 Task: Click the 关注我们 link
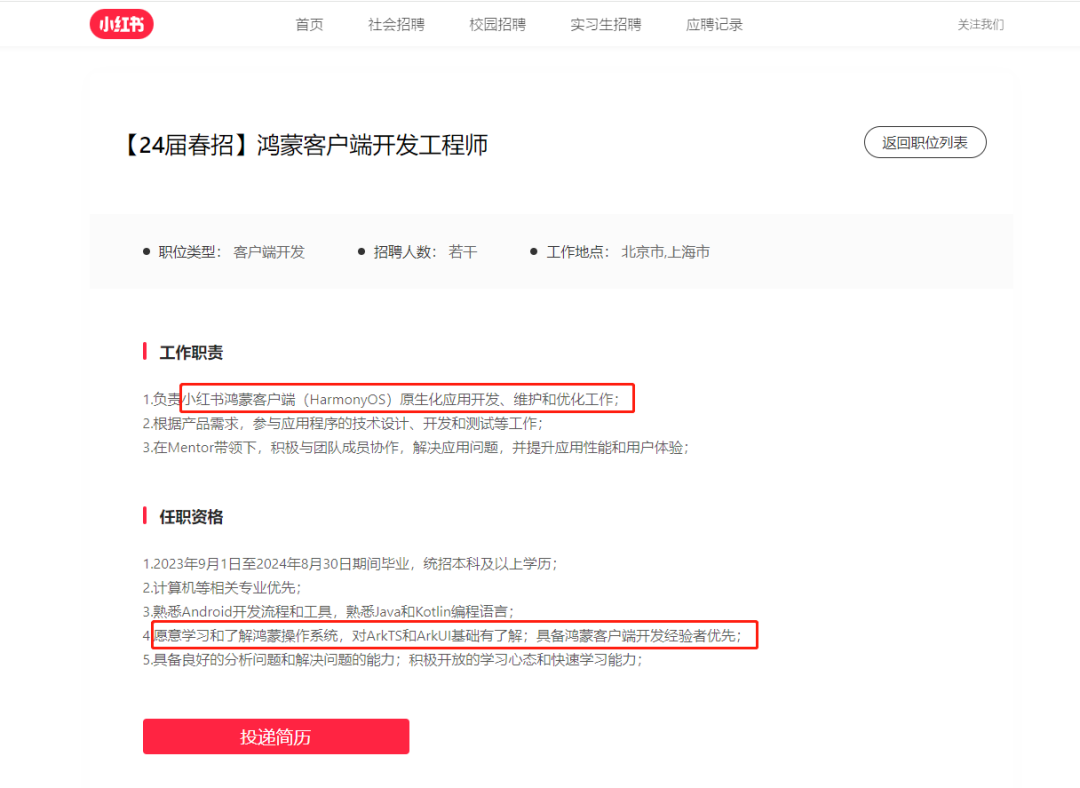coord(981,25)
